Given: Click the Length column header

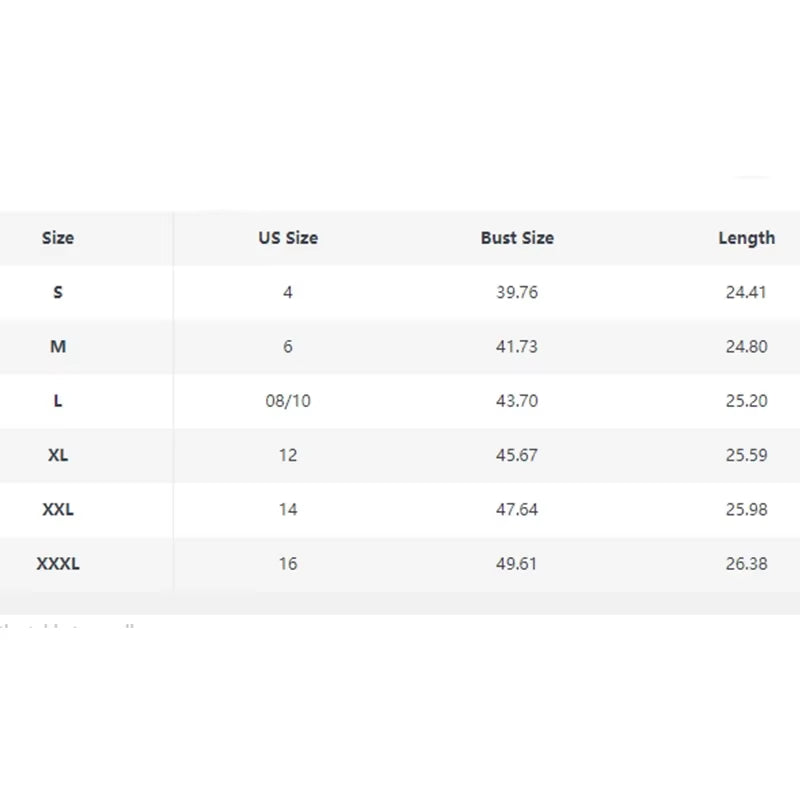Looking at the screenshot, I should pyautogui.click(x=746, y=238).
